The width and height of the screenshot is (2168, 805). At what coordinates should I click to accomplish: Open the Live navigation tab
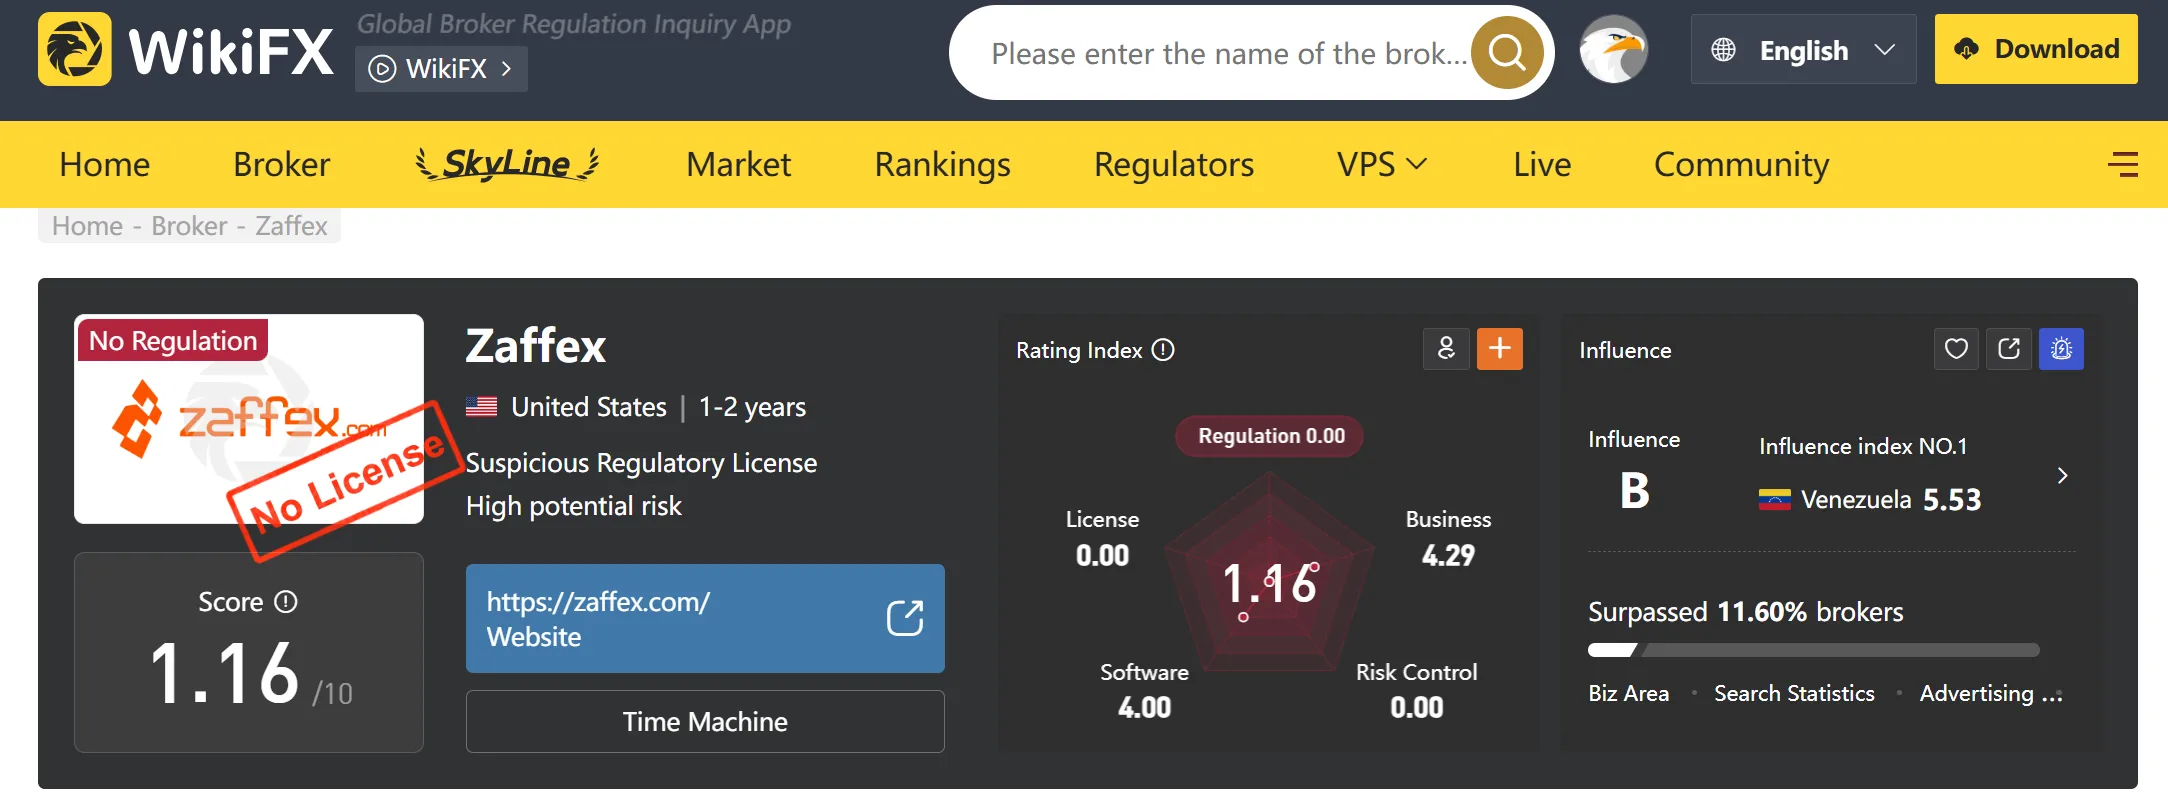coord(1542,165)
